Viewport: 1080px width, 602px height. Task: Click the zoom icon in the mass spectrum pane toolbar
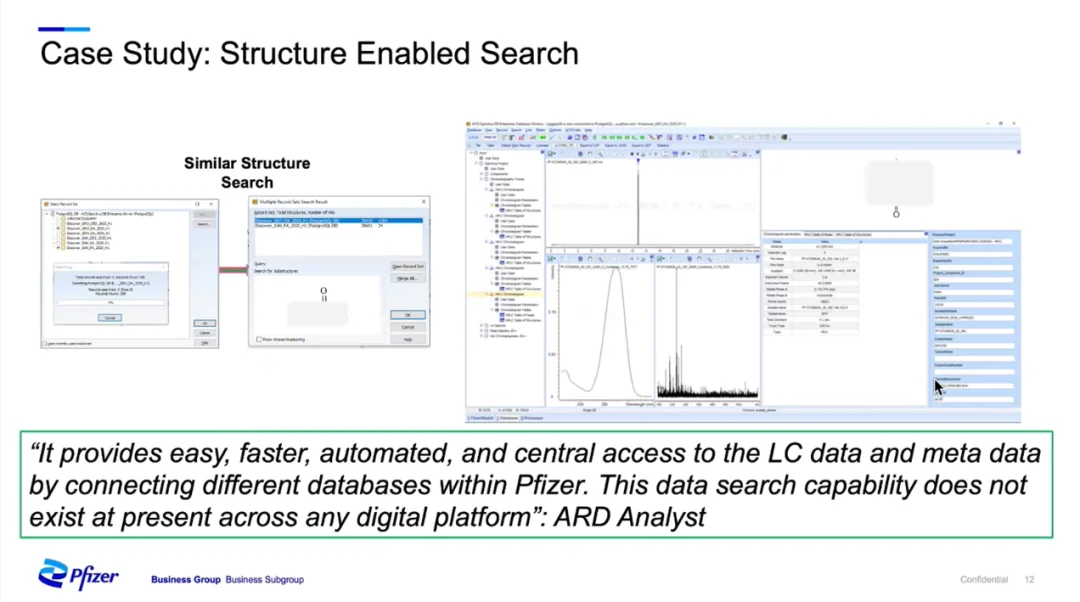pos(709,259)
